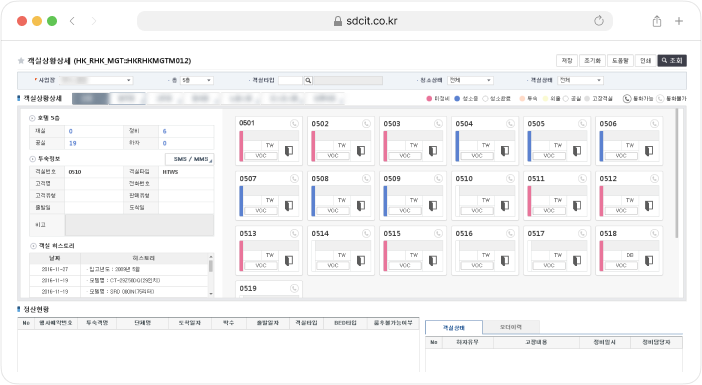Switch to the 객실상태 tab in bottom panel
This screenshot has height=385, width=702.
coord(454,328)
